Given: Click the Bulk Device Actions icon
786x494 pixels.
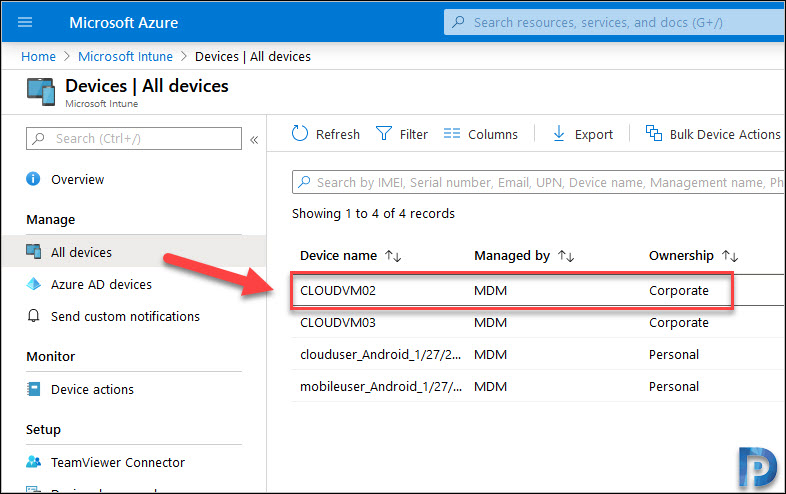Looking at the screenshot, I should pos(654,133).
